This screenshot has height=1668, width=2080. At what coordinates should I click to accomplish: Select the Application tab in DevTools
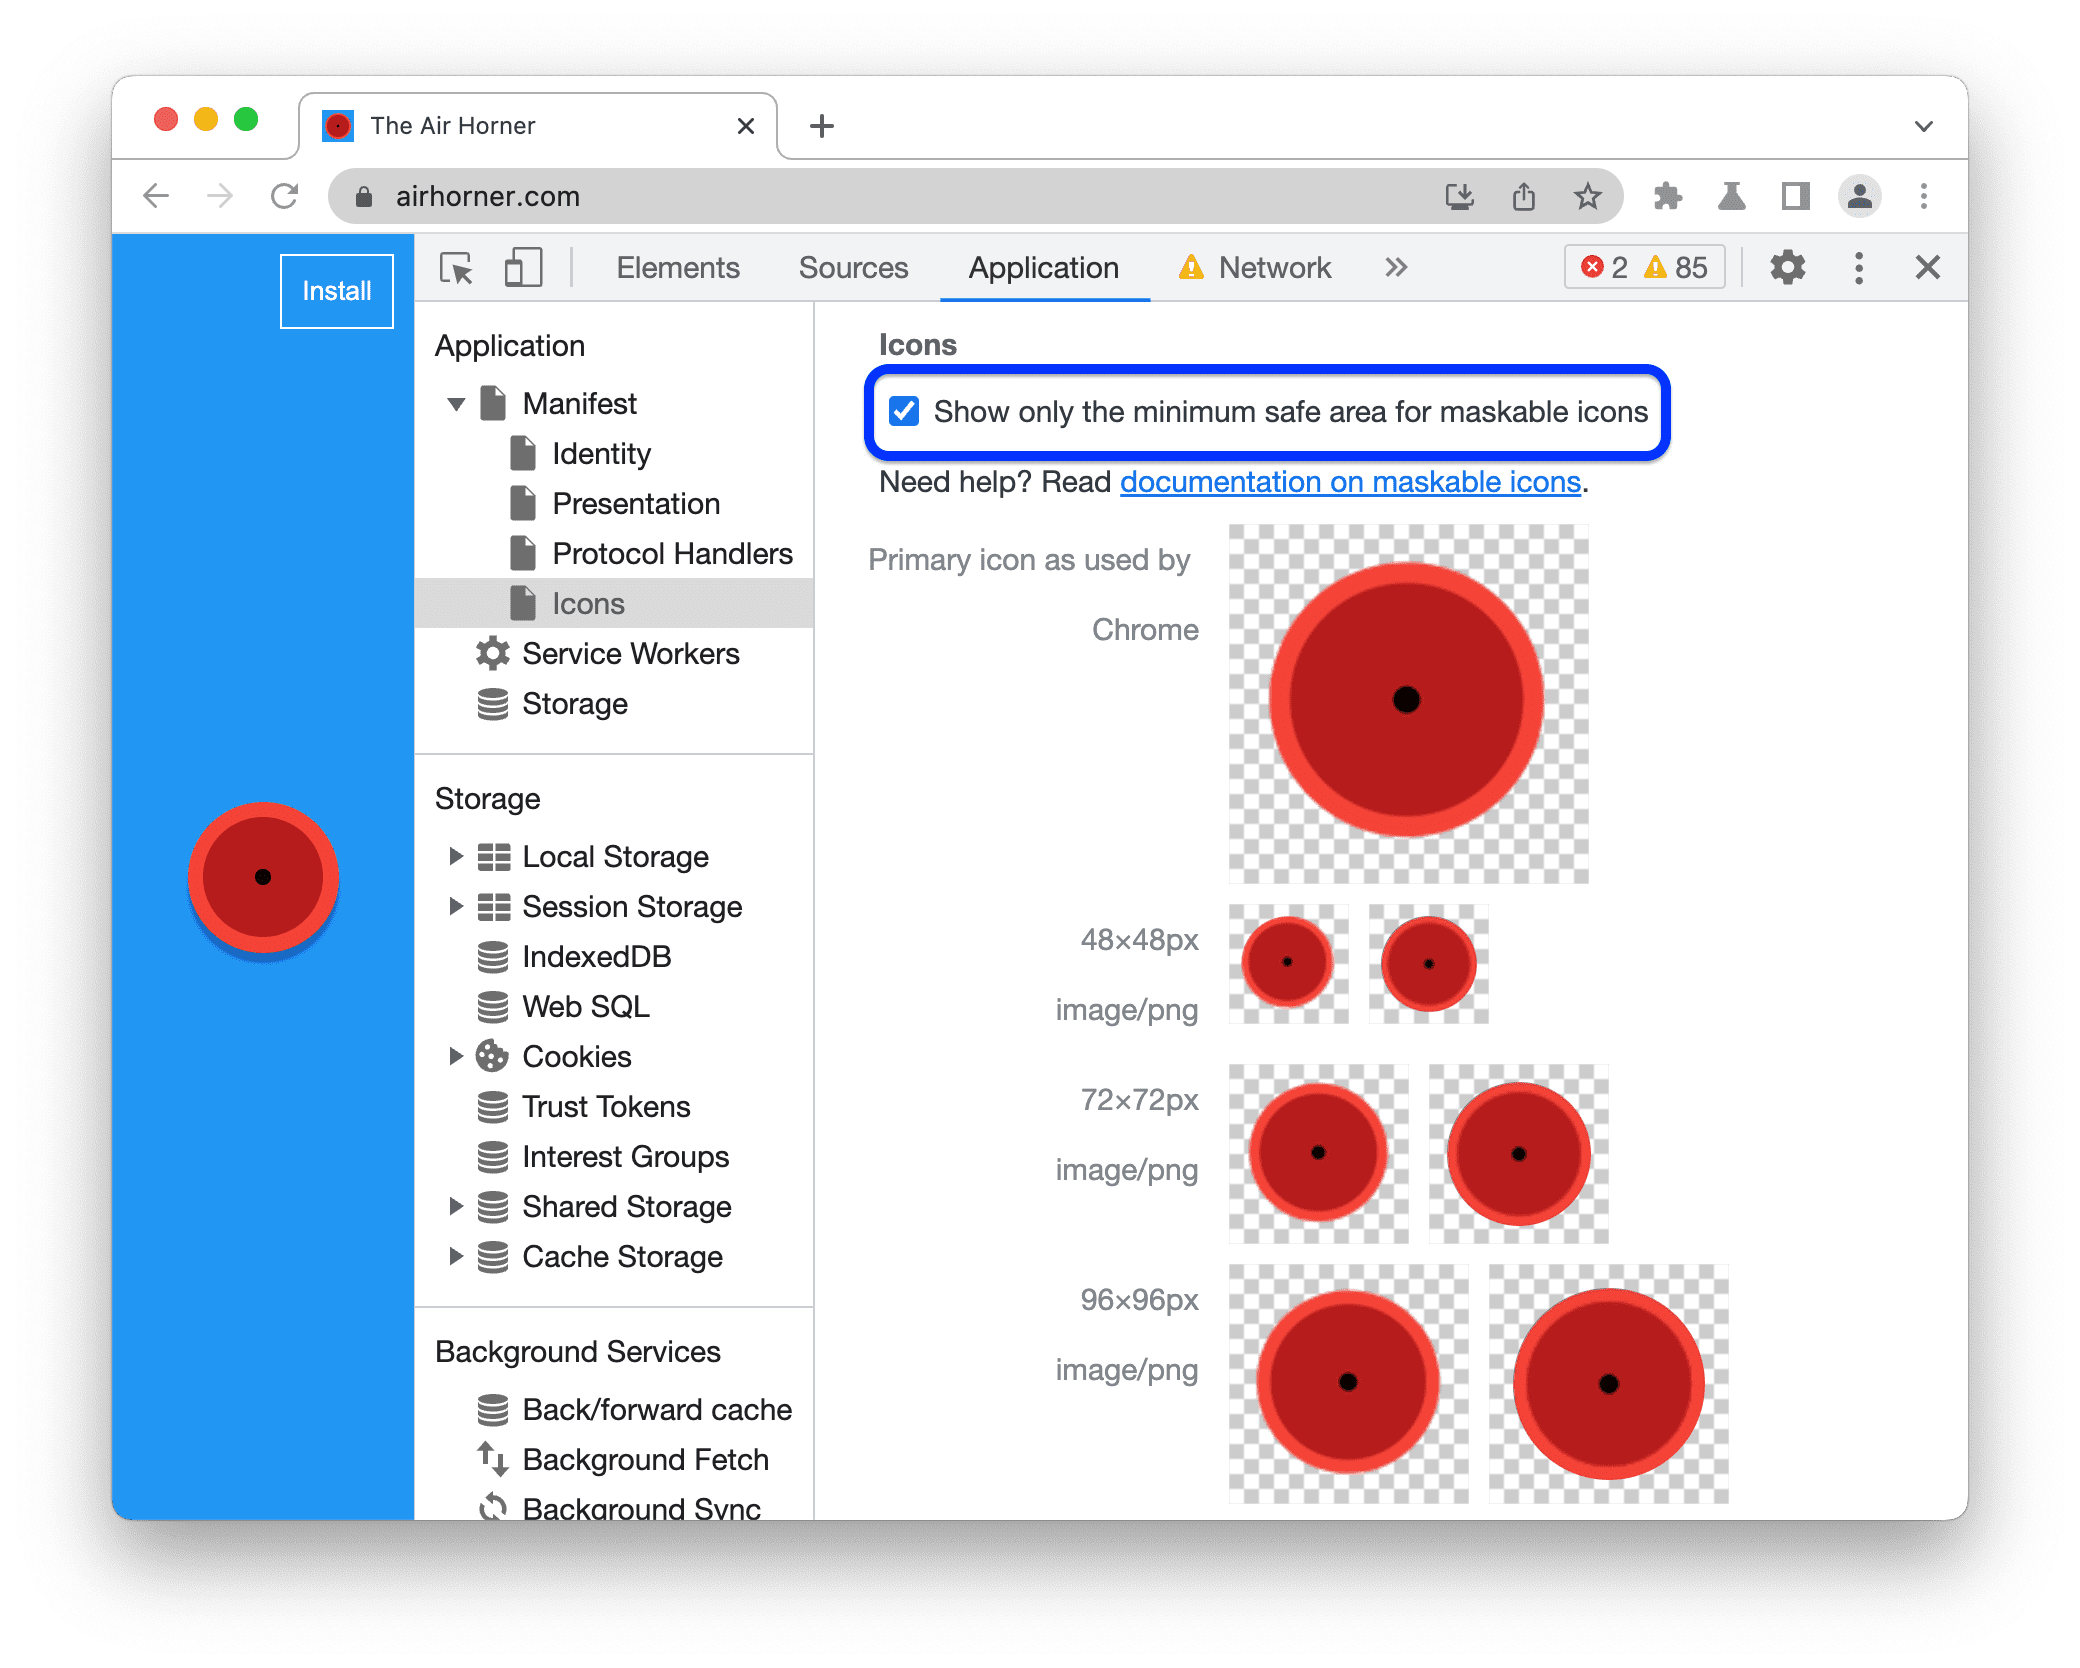tap(1040, 267)
